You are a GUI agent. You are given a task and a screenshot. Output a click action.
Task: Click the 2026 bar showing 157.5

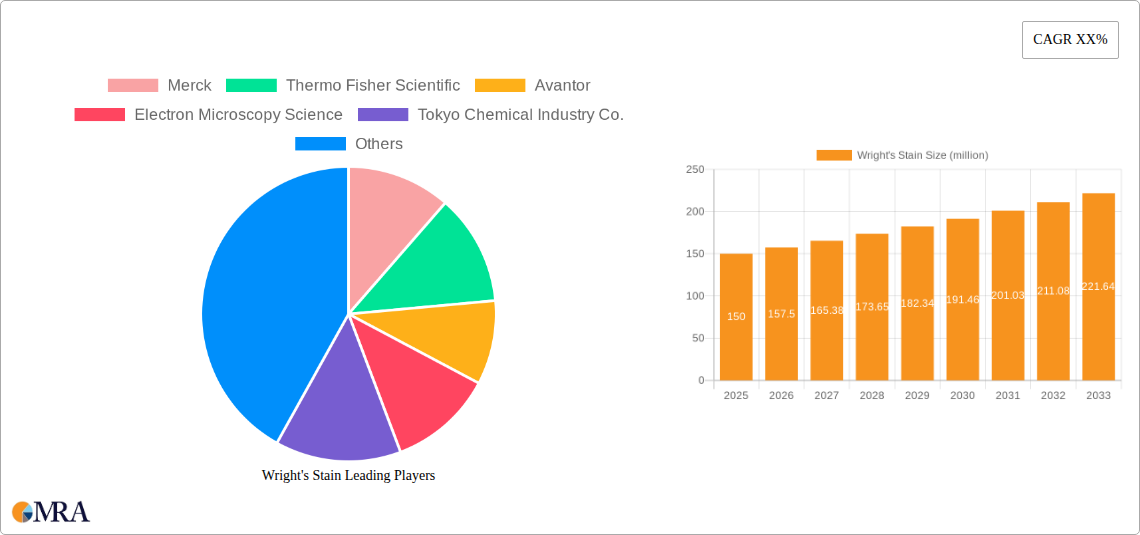[x=782, y=314]
